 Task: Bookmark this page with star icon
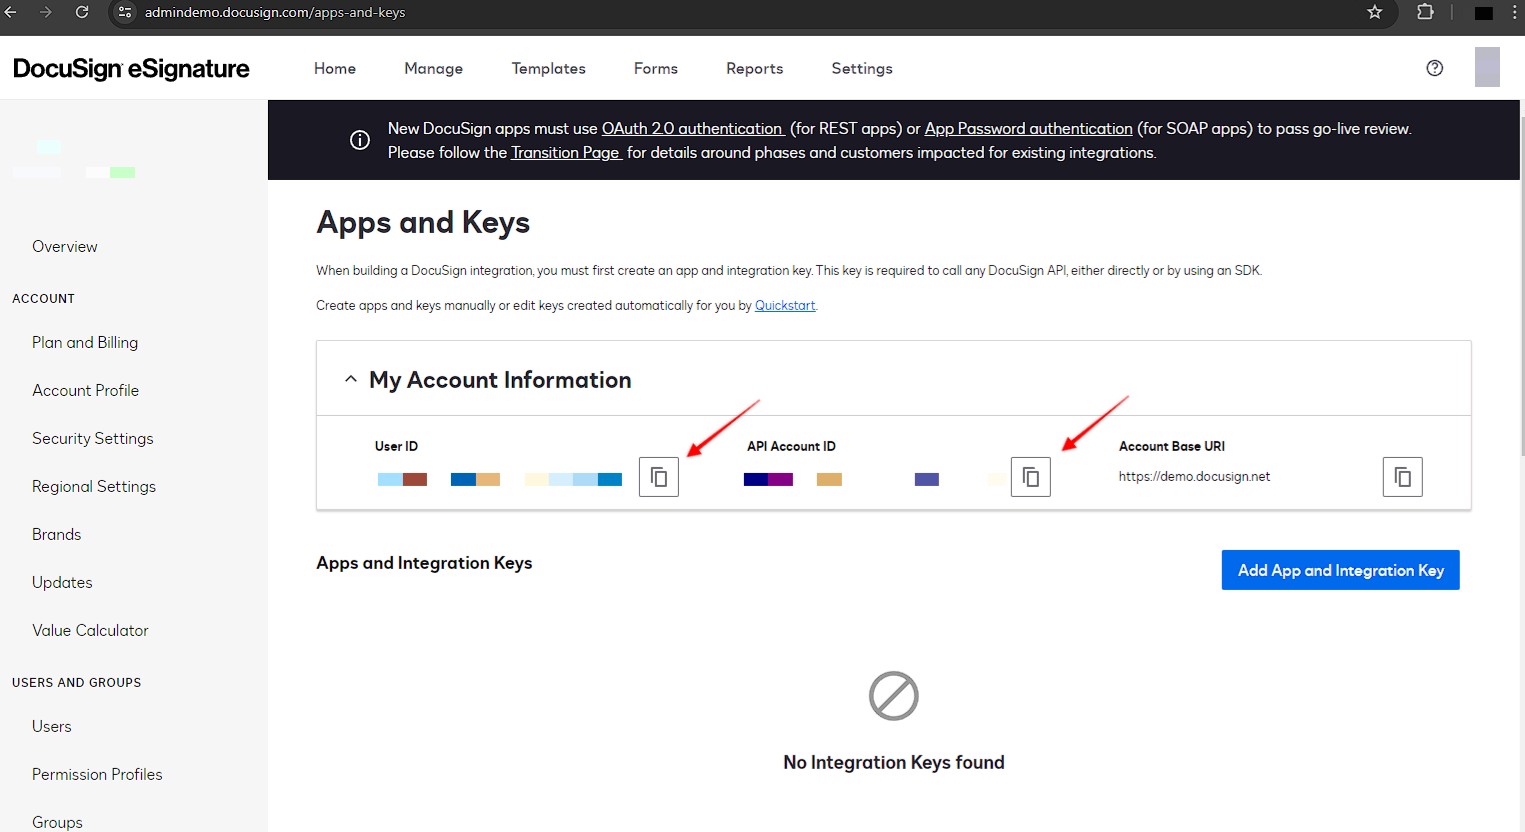pos(1375,12)
